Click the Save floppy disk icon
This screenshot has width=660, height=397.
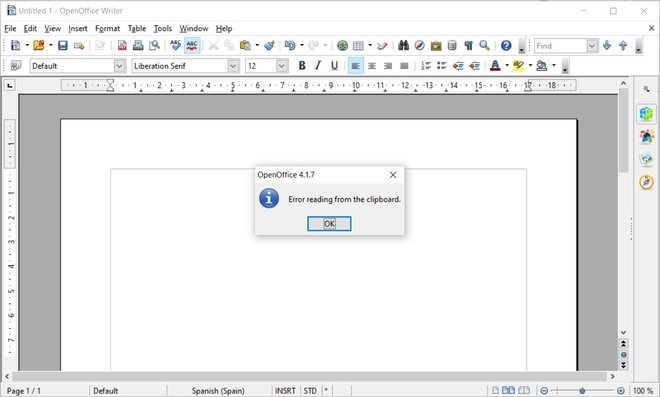pos(63,45)
